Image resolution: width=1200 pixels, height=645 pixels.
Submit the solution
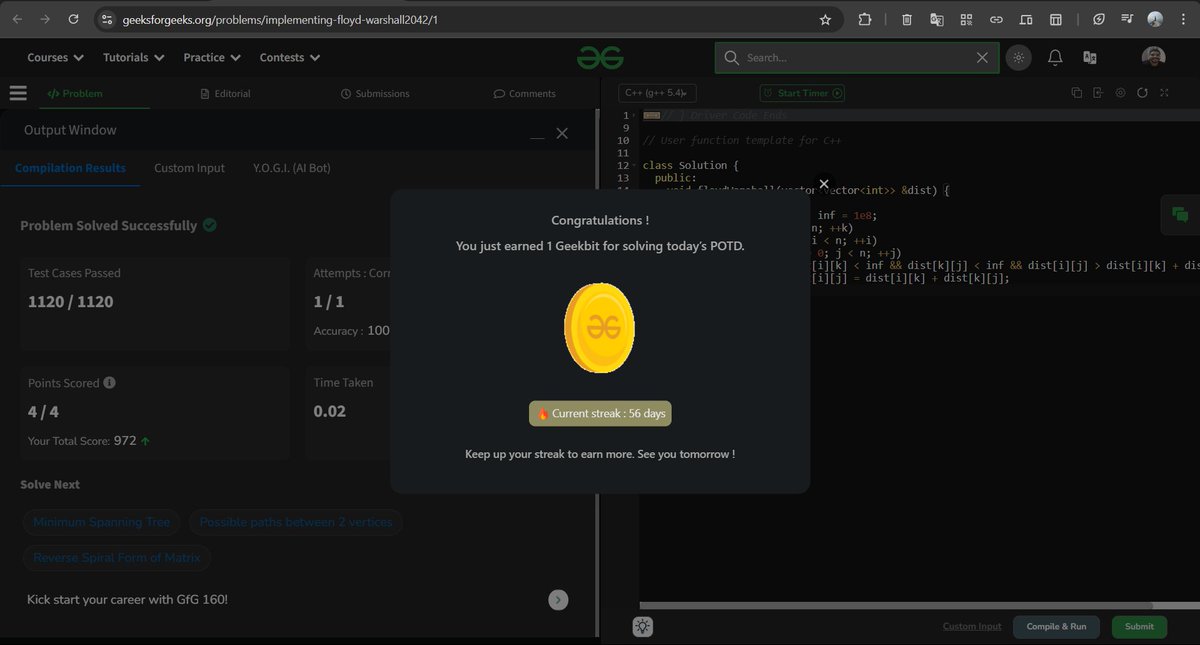point(1139,627)
